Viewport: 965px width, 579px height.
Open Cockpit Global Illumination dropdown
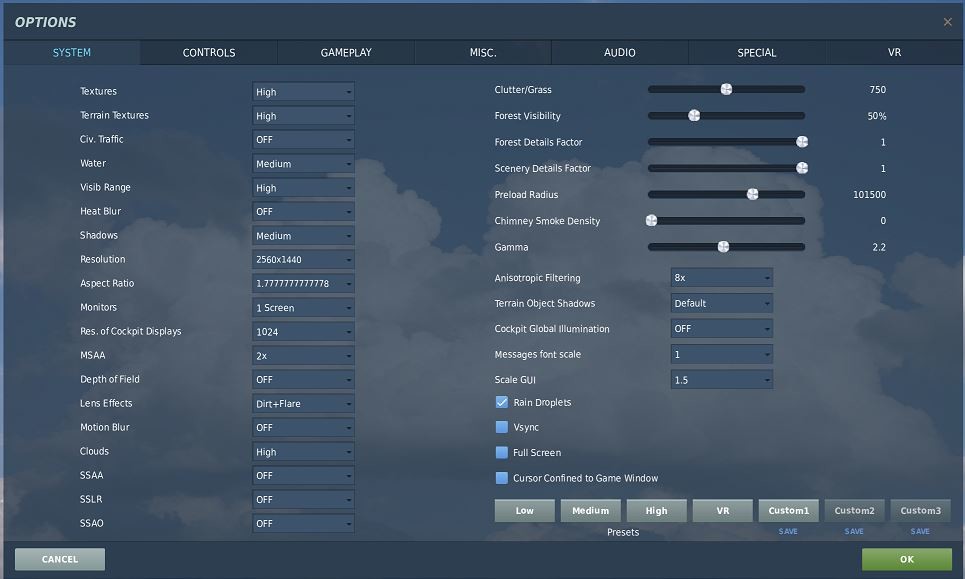click(721, 329)
